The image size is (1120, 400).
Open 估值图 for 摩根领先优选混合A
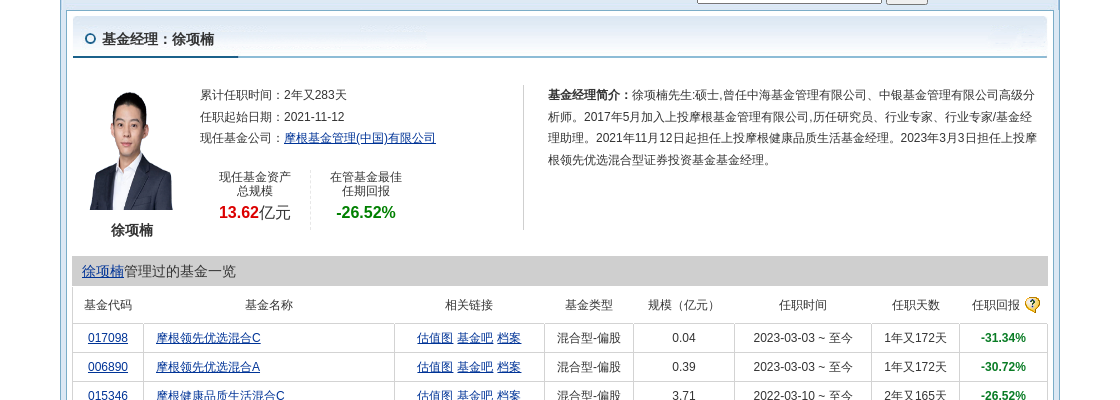click(435, 367)
